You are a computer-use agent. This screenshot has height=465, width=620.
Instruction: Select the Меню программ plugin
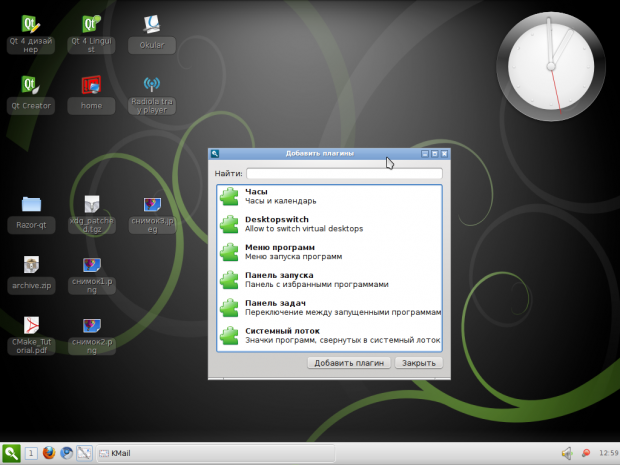click(x=329, y=252)
